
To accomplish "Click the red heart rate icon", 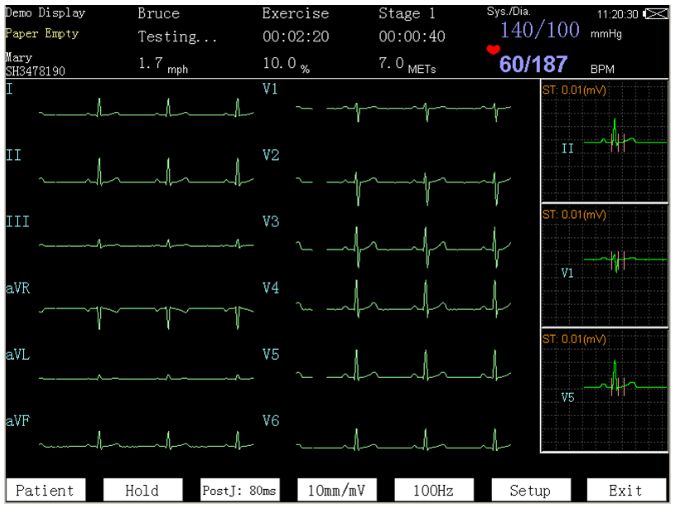I will [x=491, y=50].
